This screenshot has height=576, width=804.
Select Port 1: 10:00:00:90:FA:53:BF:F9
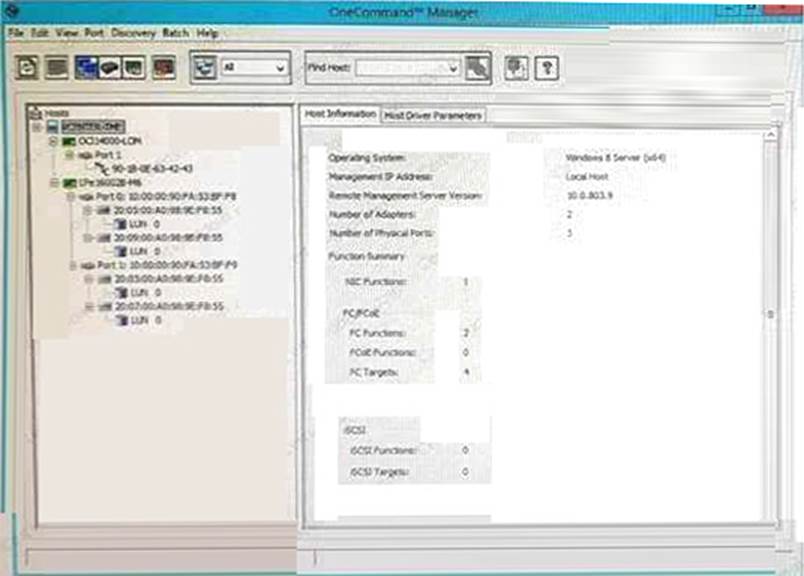[x=167, y=266]
